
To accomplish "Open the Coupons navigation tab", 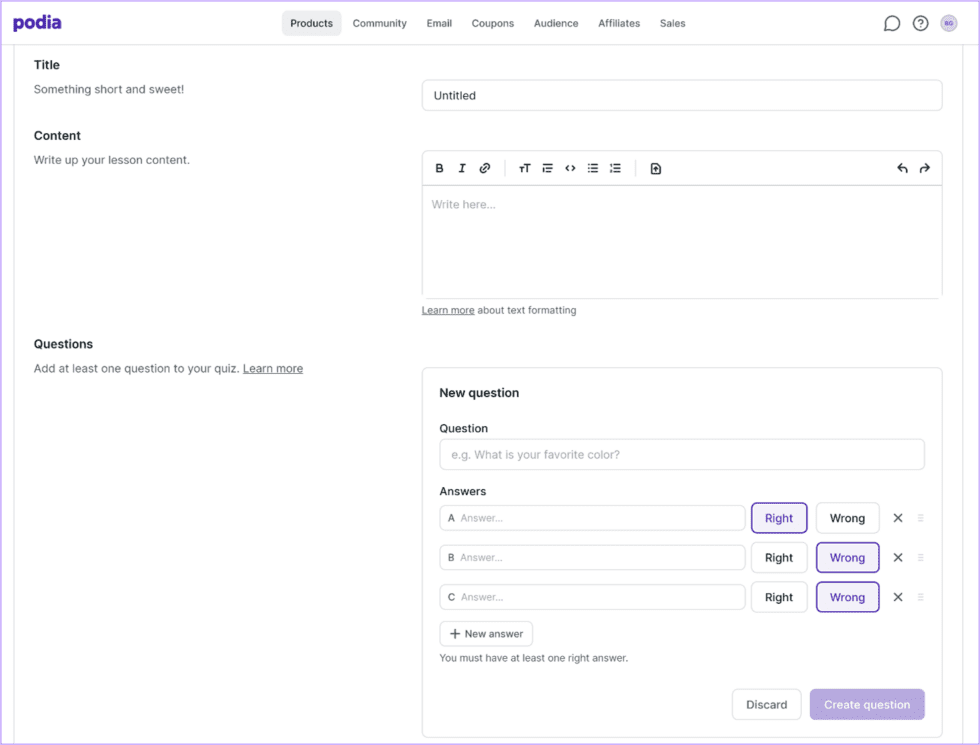I will [x=492, y=22].
